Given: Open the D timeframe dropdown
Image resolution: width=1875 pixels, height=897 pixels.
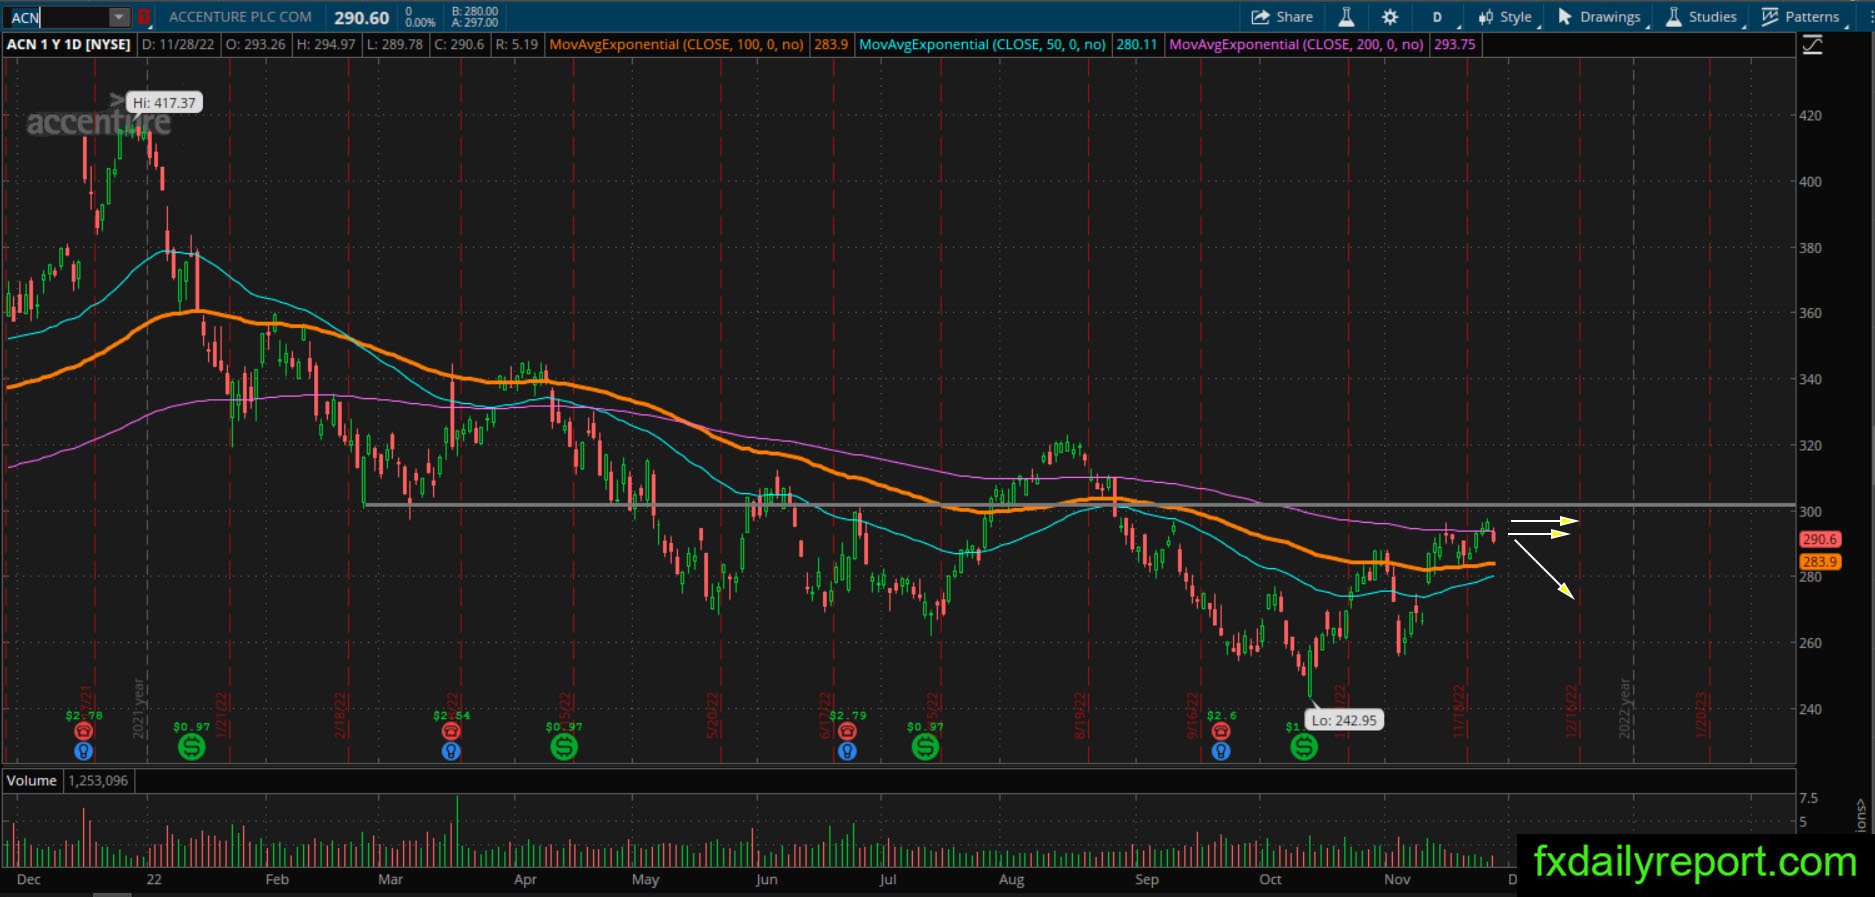Looking at the screenshot, I should click(1439, 17).
